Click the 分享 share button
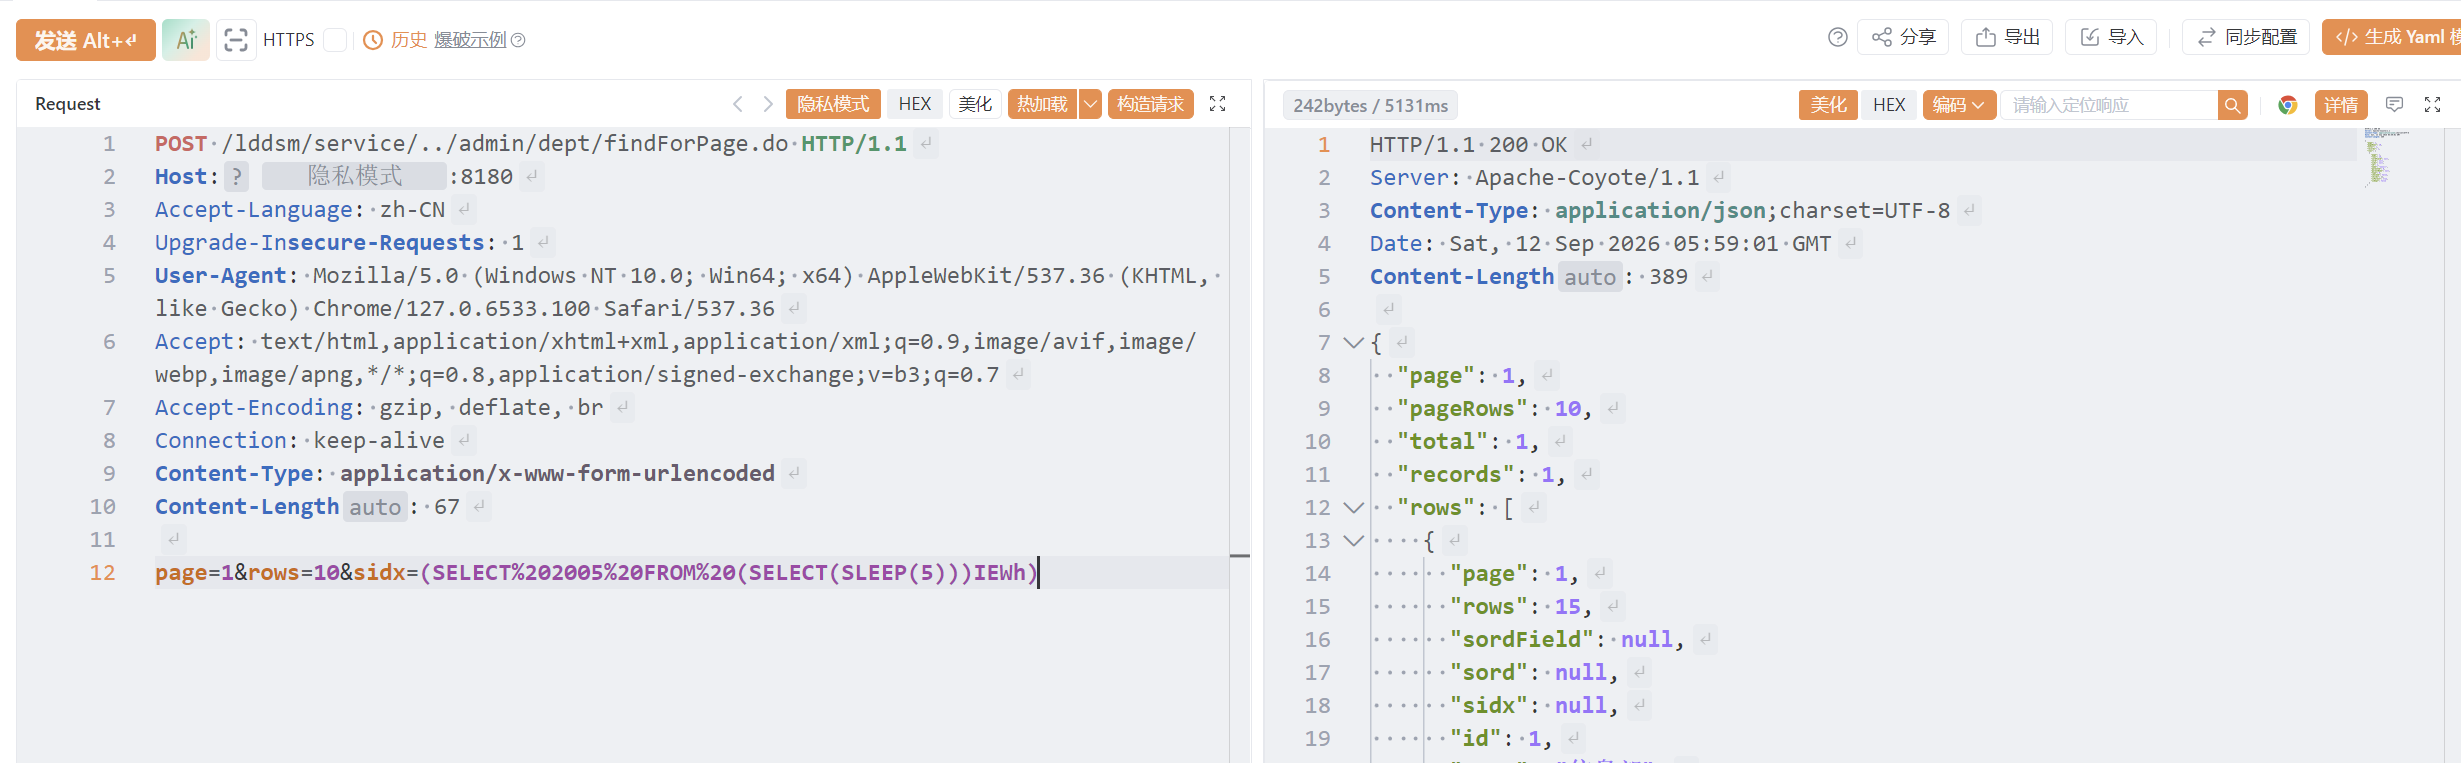 [x=1904, y=37]
